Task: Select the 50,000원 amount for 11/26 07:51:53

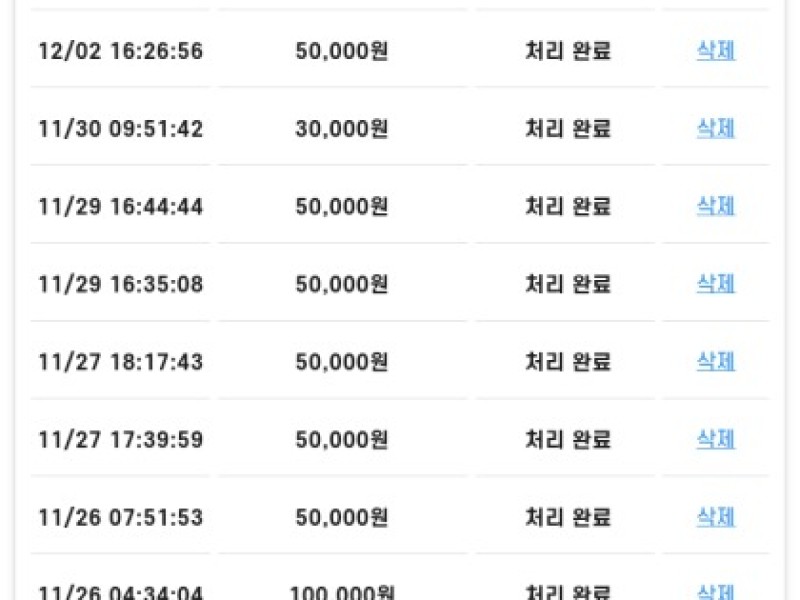Action: (342, 518)
